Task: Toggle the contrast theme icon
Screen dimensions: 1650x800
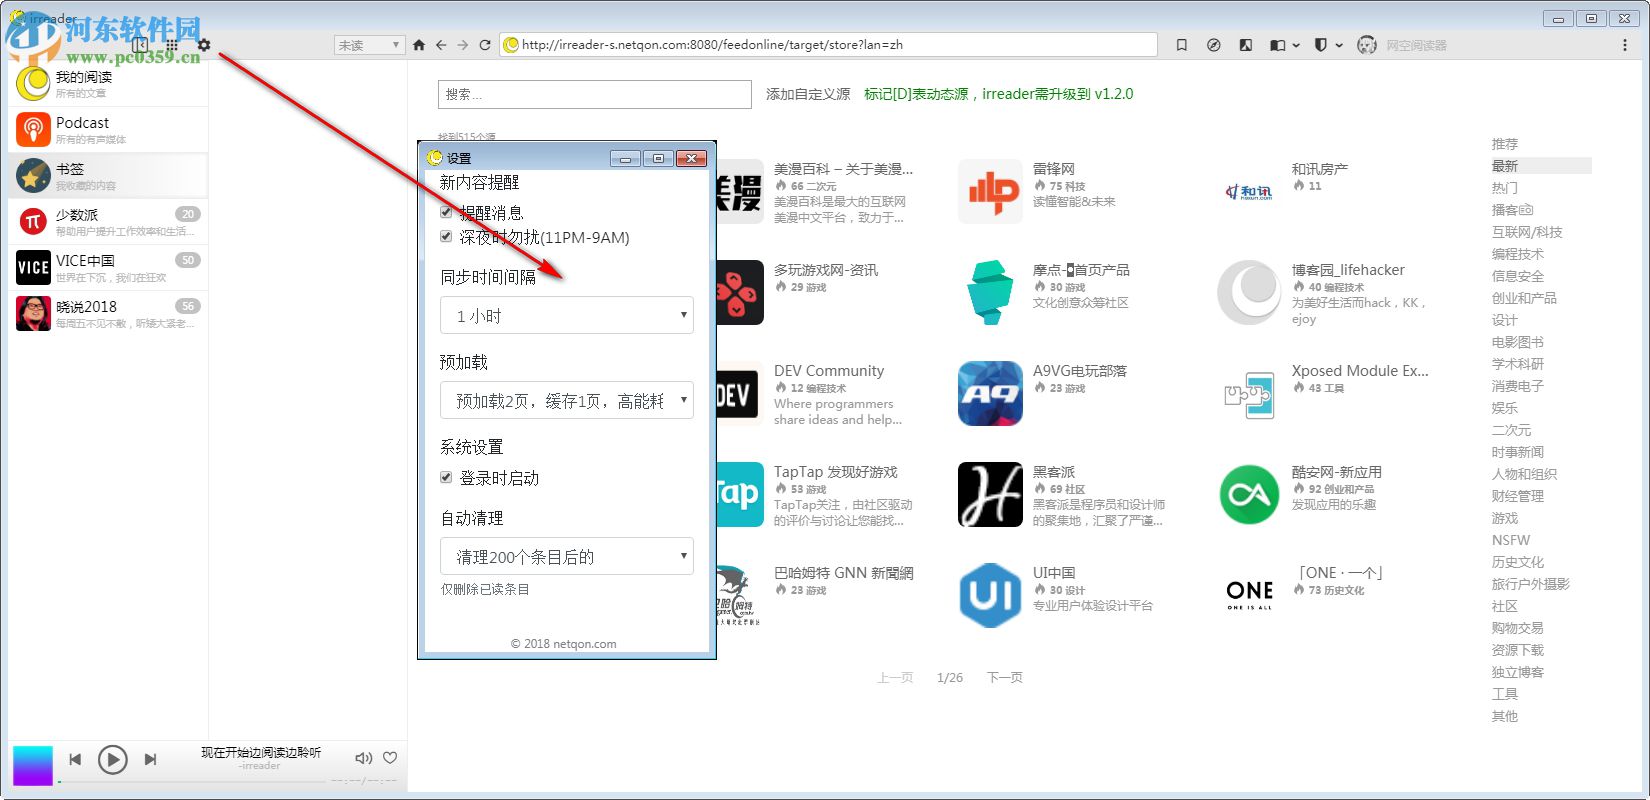Action: 1245,45
